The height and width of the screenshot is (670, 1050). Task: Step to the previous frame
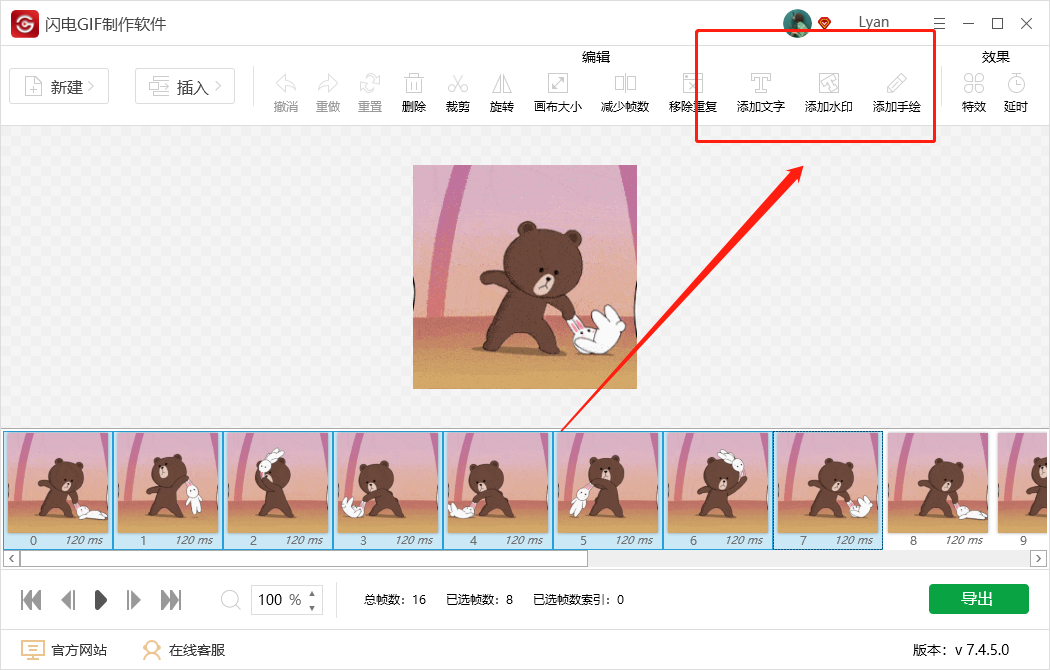68,600
